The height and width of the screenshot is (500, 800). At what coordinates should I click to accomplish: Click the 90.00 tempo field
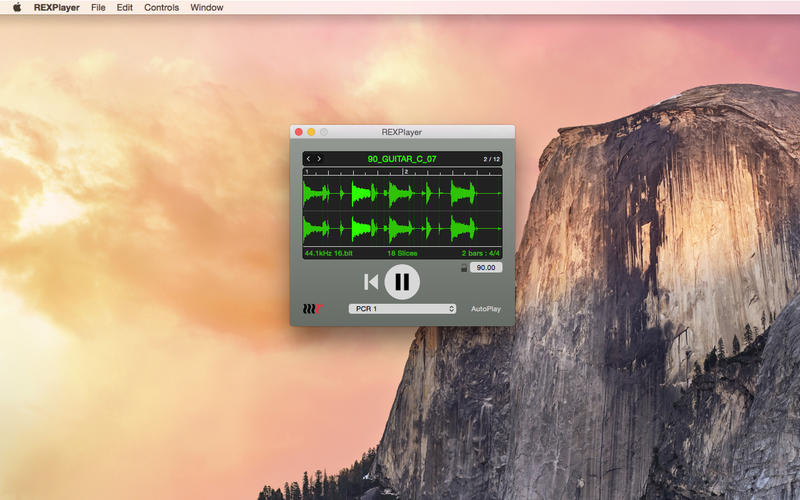pyautogui.click(x=486, y=267)
